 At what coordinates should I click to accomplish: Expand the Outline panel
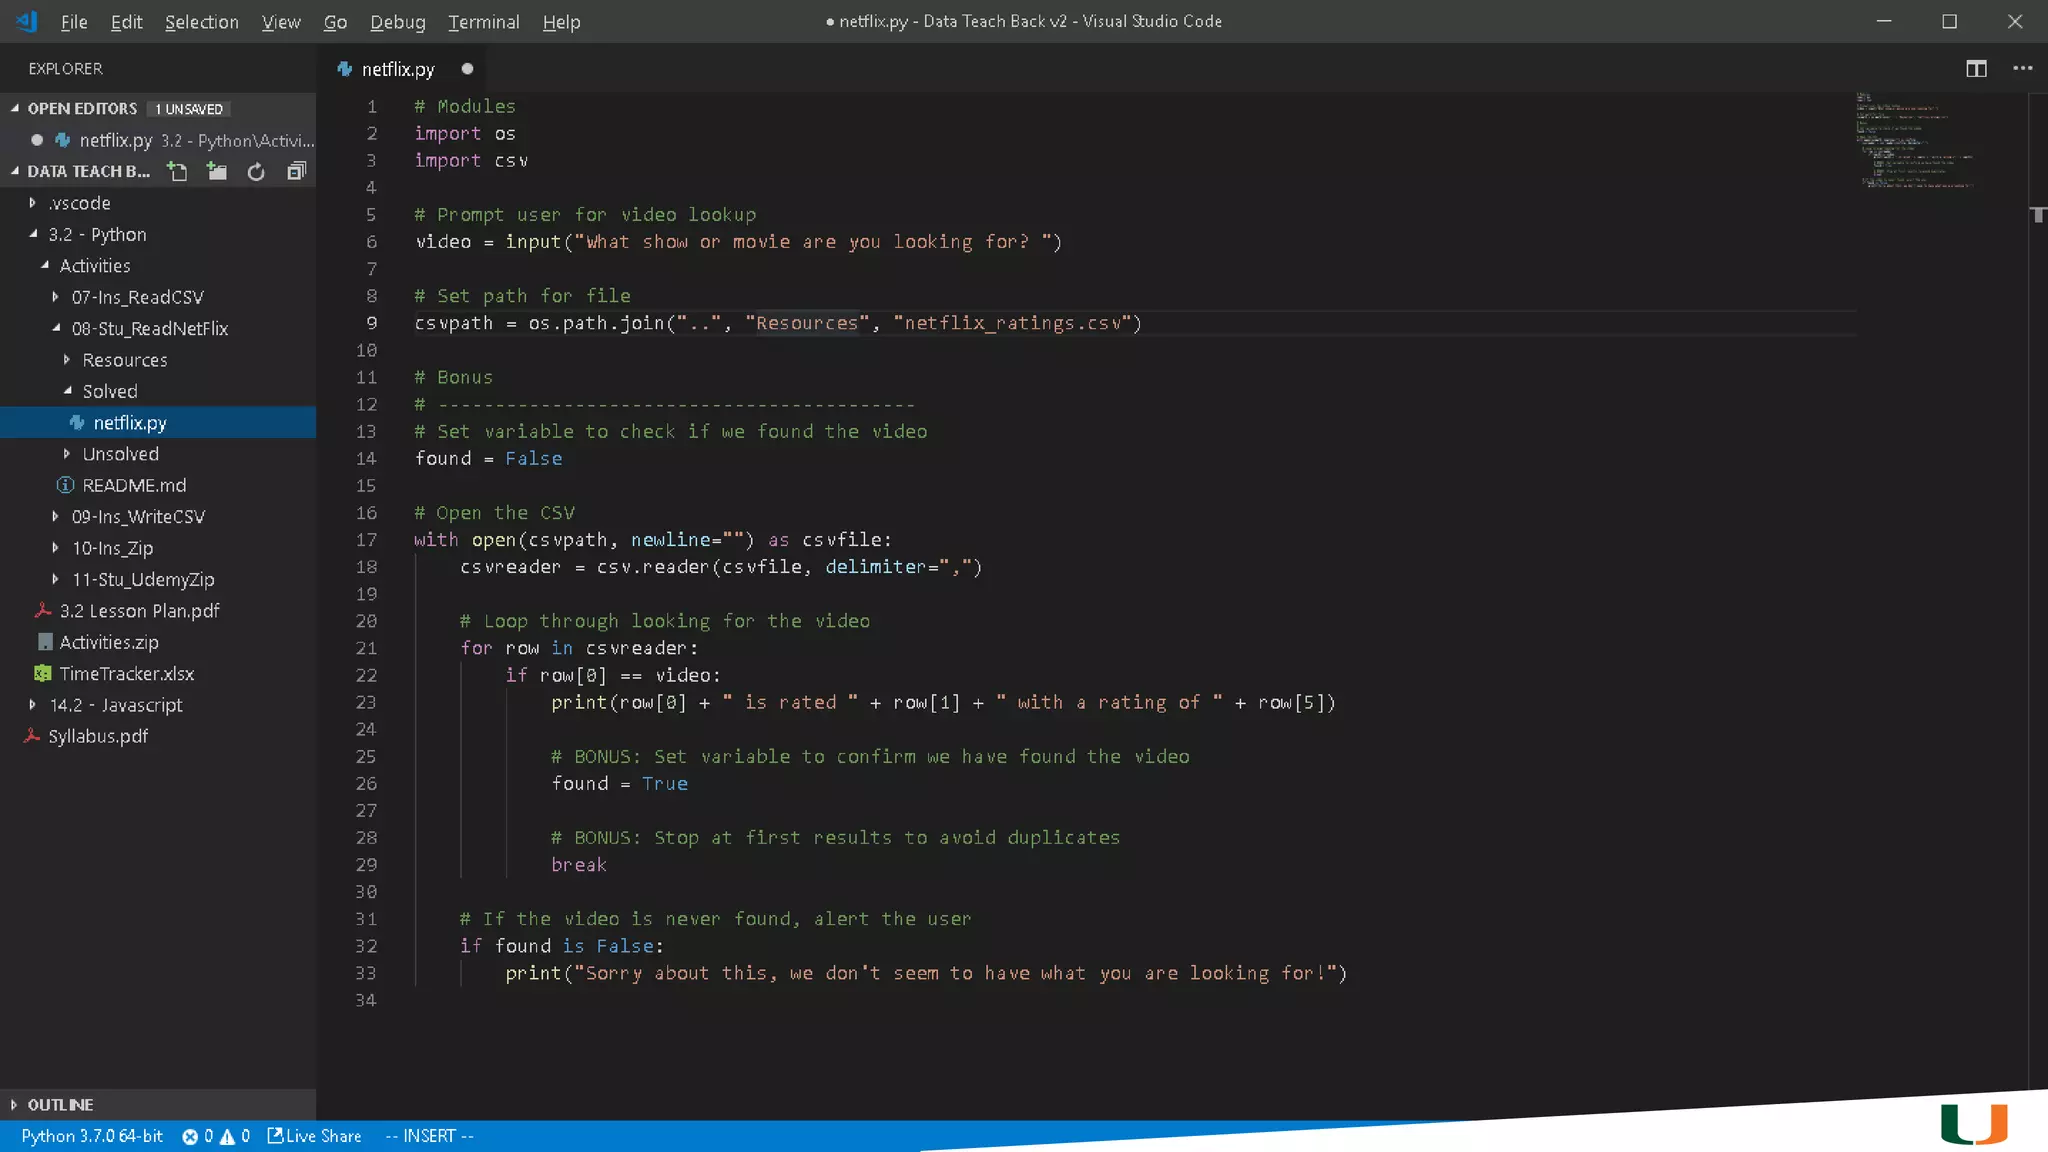(x=60, y=1105)
